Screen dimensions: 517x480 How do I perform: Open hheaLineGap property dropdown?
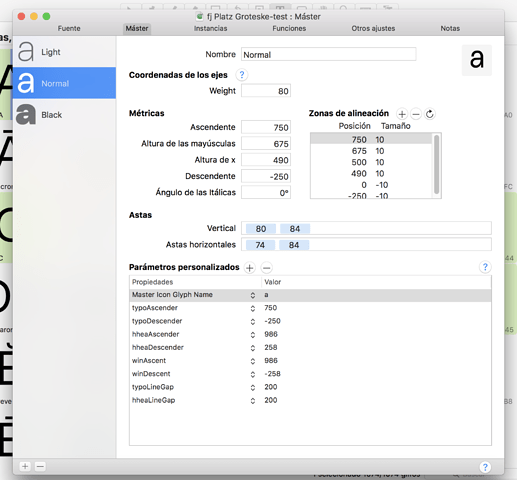coord(253,400)
